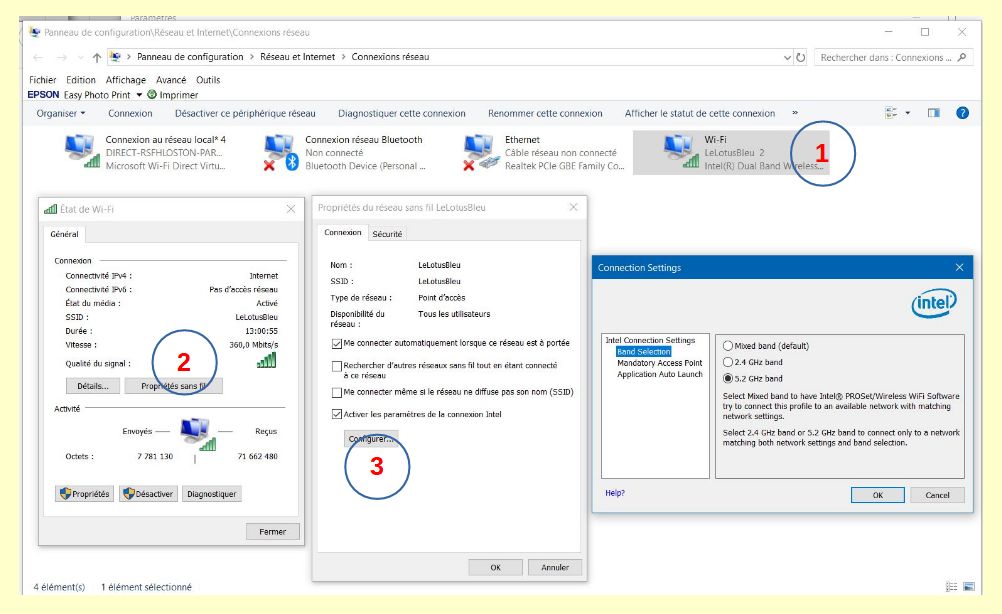Click the Ethernet network adapter icon
This screenshot has height=614, width=1002.
tap(481, 153)
